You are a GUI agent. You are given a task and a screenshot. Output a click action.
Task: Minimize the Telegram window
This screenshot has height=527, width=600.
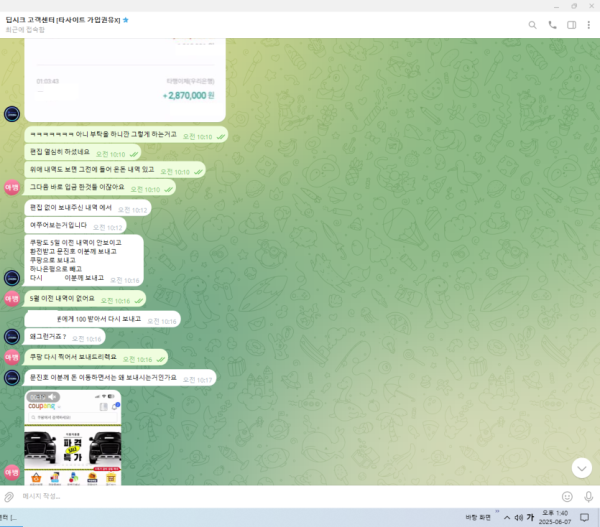556,7
